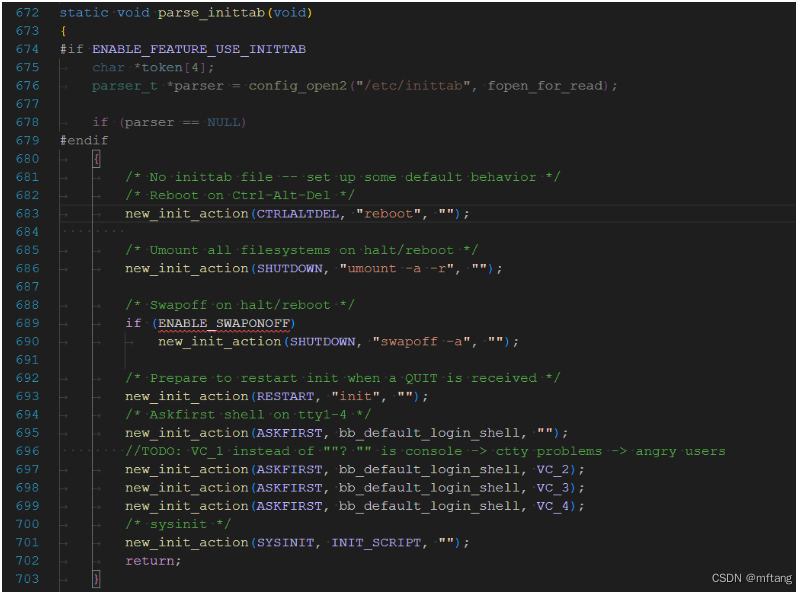Viewport: 808px width, 595px height.
Task: Select the SYSINIT constant on line 701
Action: tap(286, 542)
